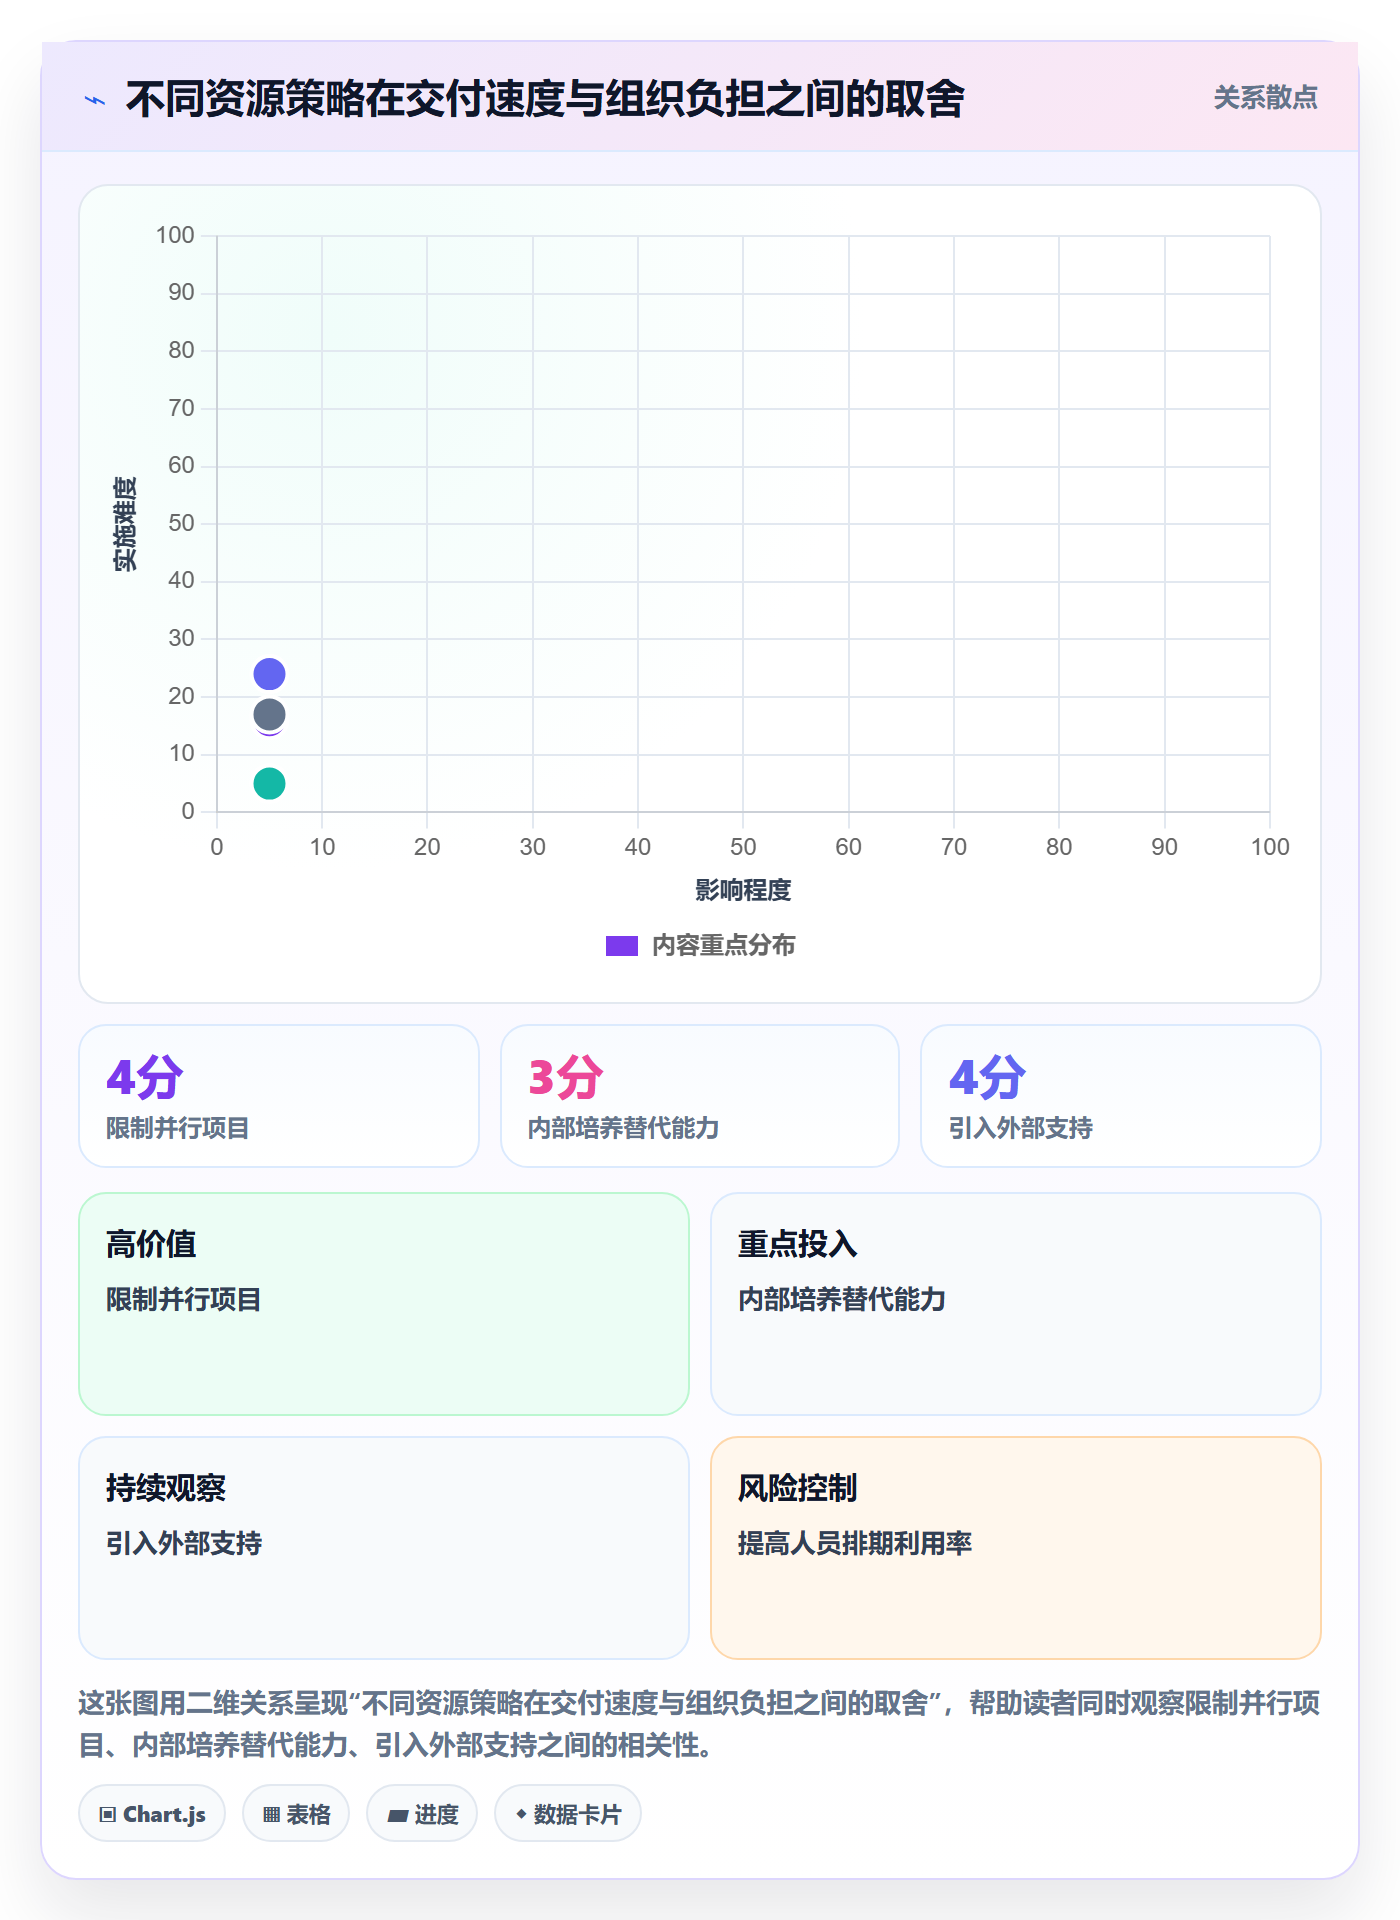Click 限制并行项目 under the 高价值 heading
This screenshot has width=1400, height=1920.
pyautogui.click(x=184, y=1299)
